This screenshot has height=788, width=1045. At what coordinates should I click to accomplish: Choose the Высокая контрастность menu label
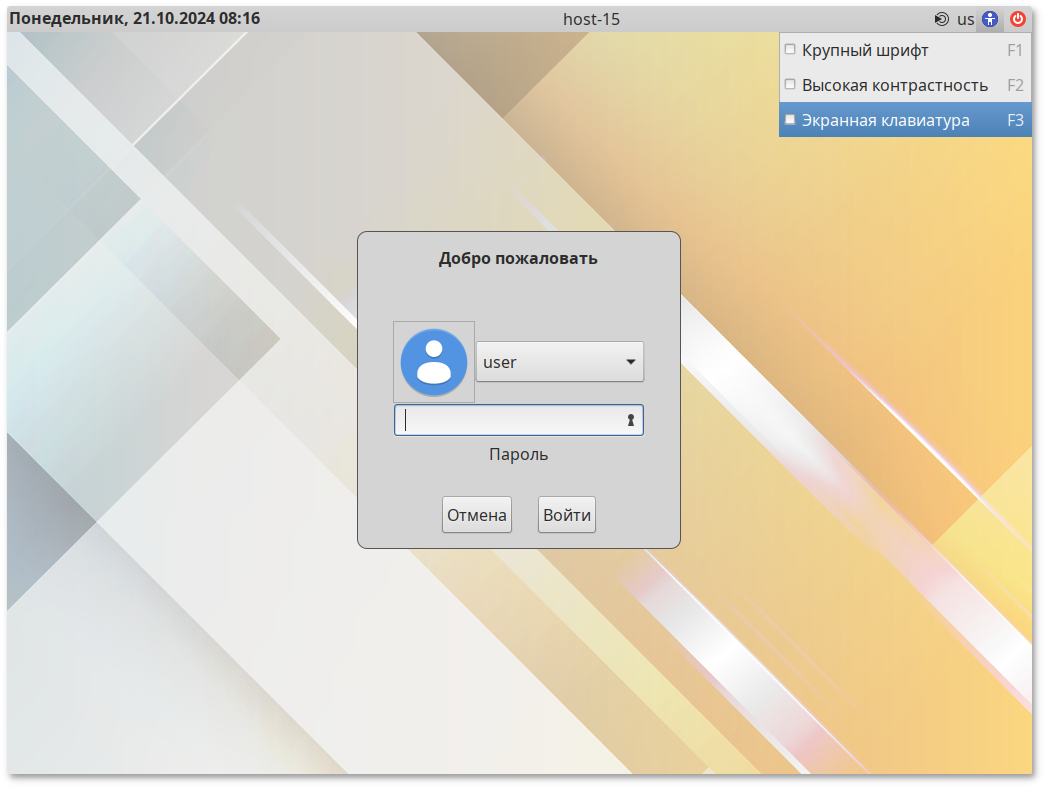895,85
